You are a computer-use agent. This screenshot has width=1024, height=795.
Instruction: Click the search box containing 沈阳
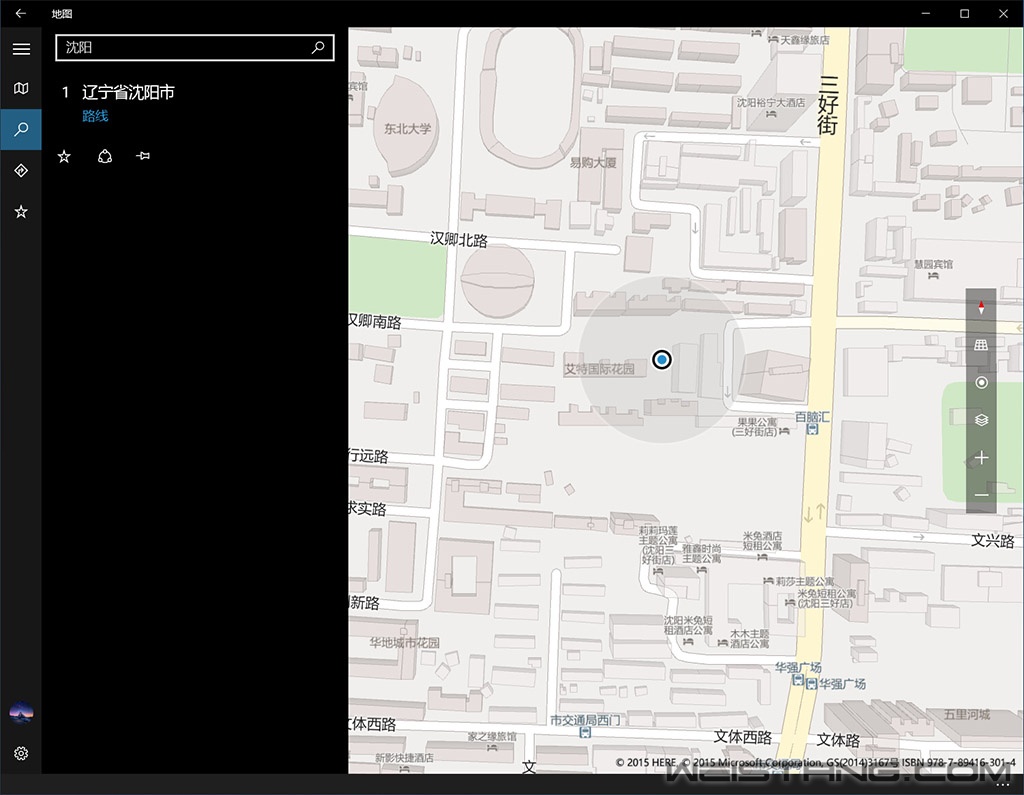point(185,47)
